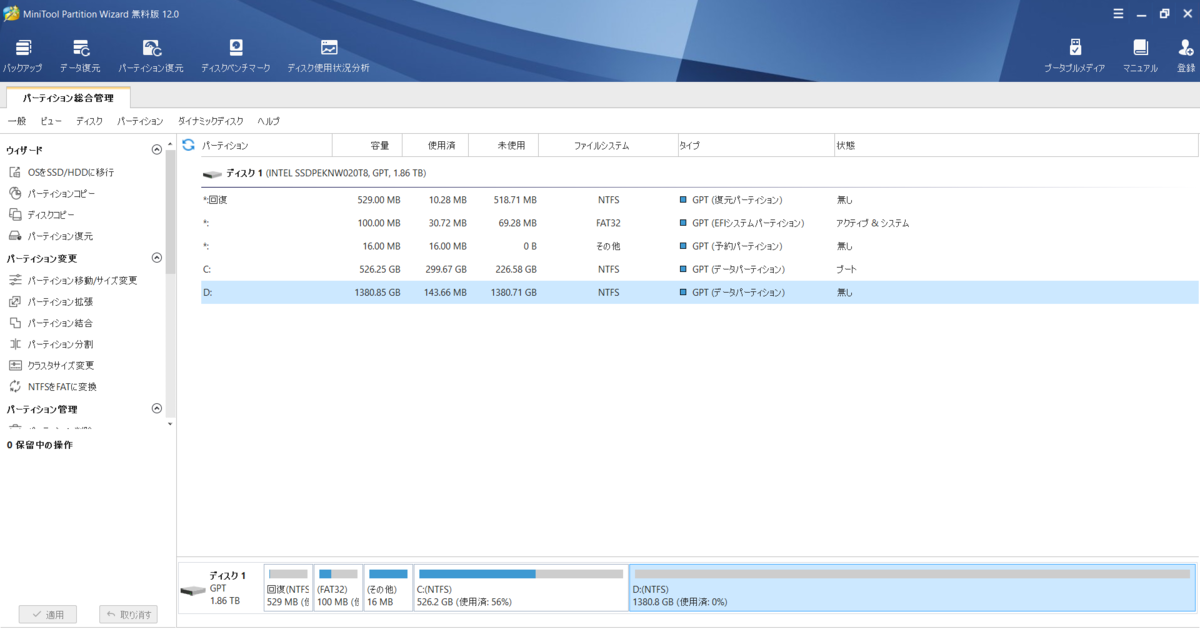Click the (その他) 16 MB block in disk map

[388, 588]
